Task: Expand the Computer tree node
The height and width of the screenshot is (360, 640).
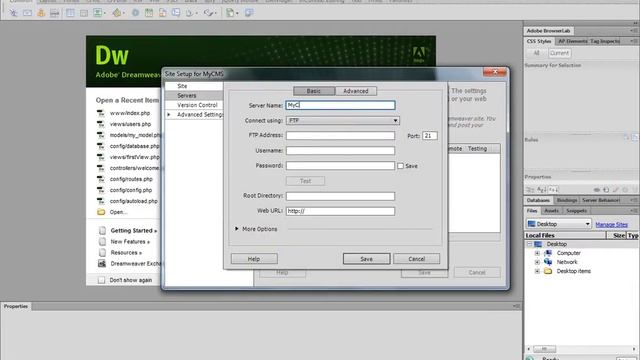Action: point(537,253)
